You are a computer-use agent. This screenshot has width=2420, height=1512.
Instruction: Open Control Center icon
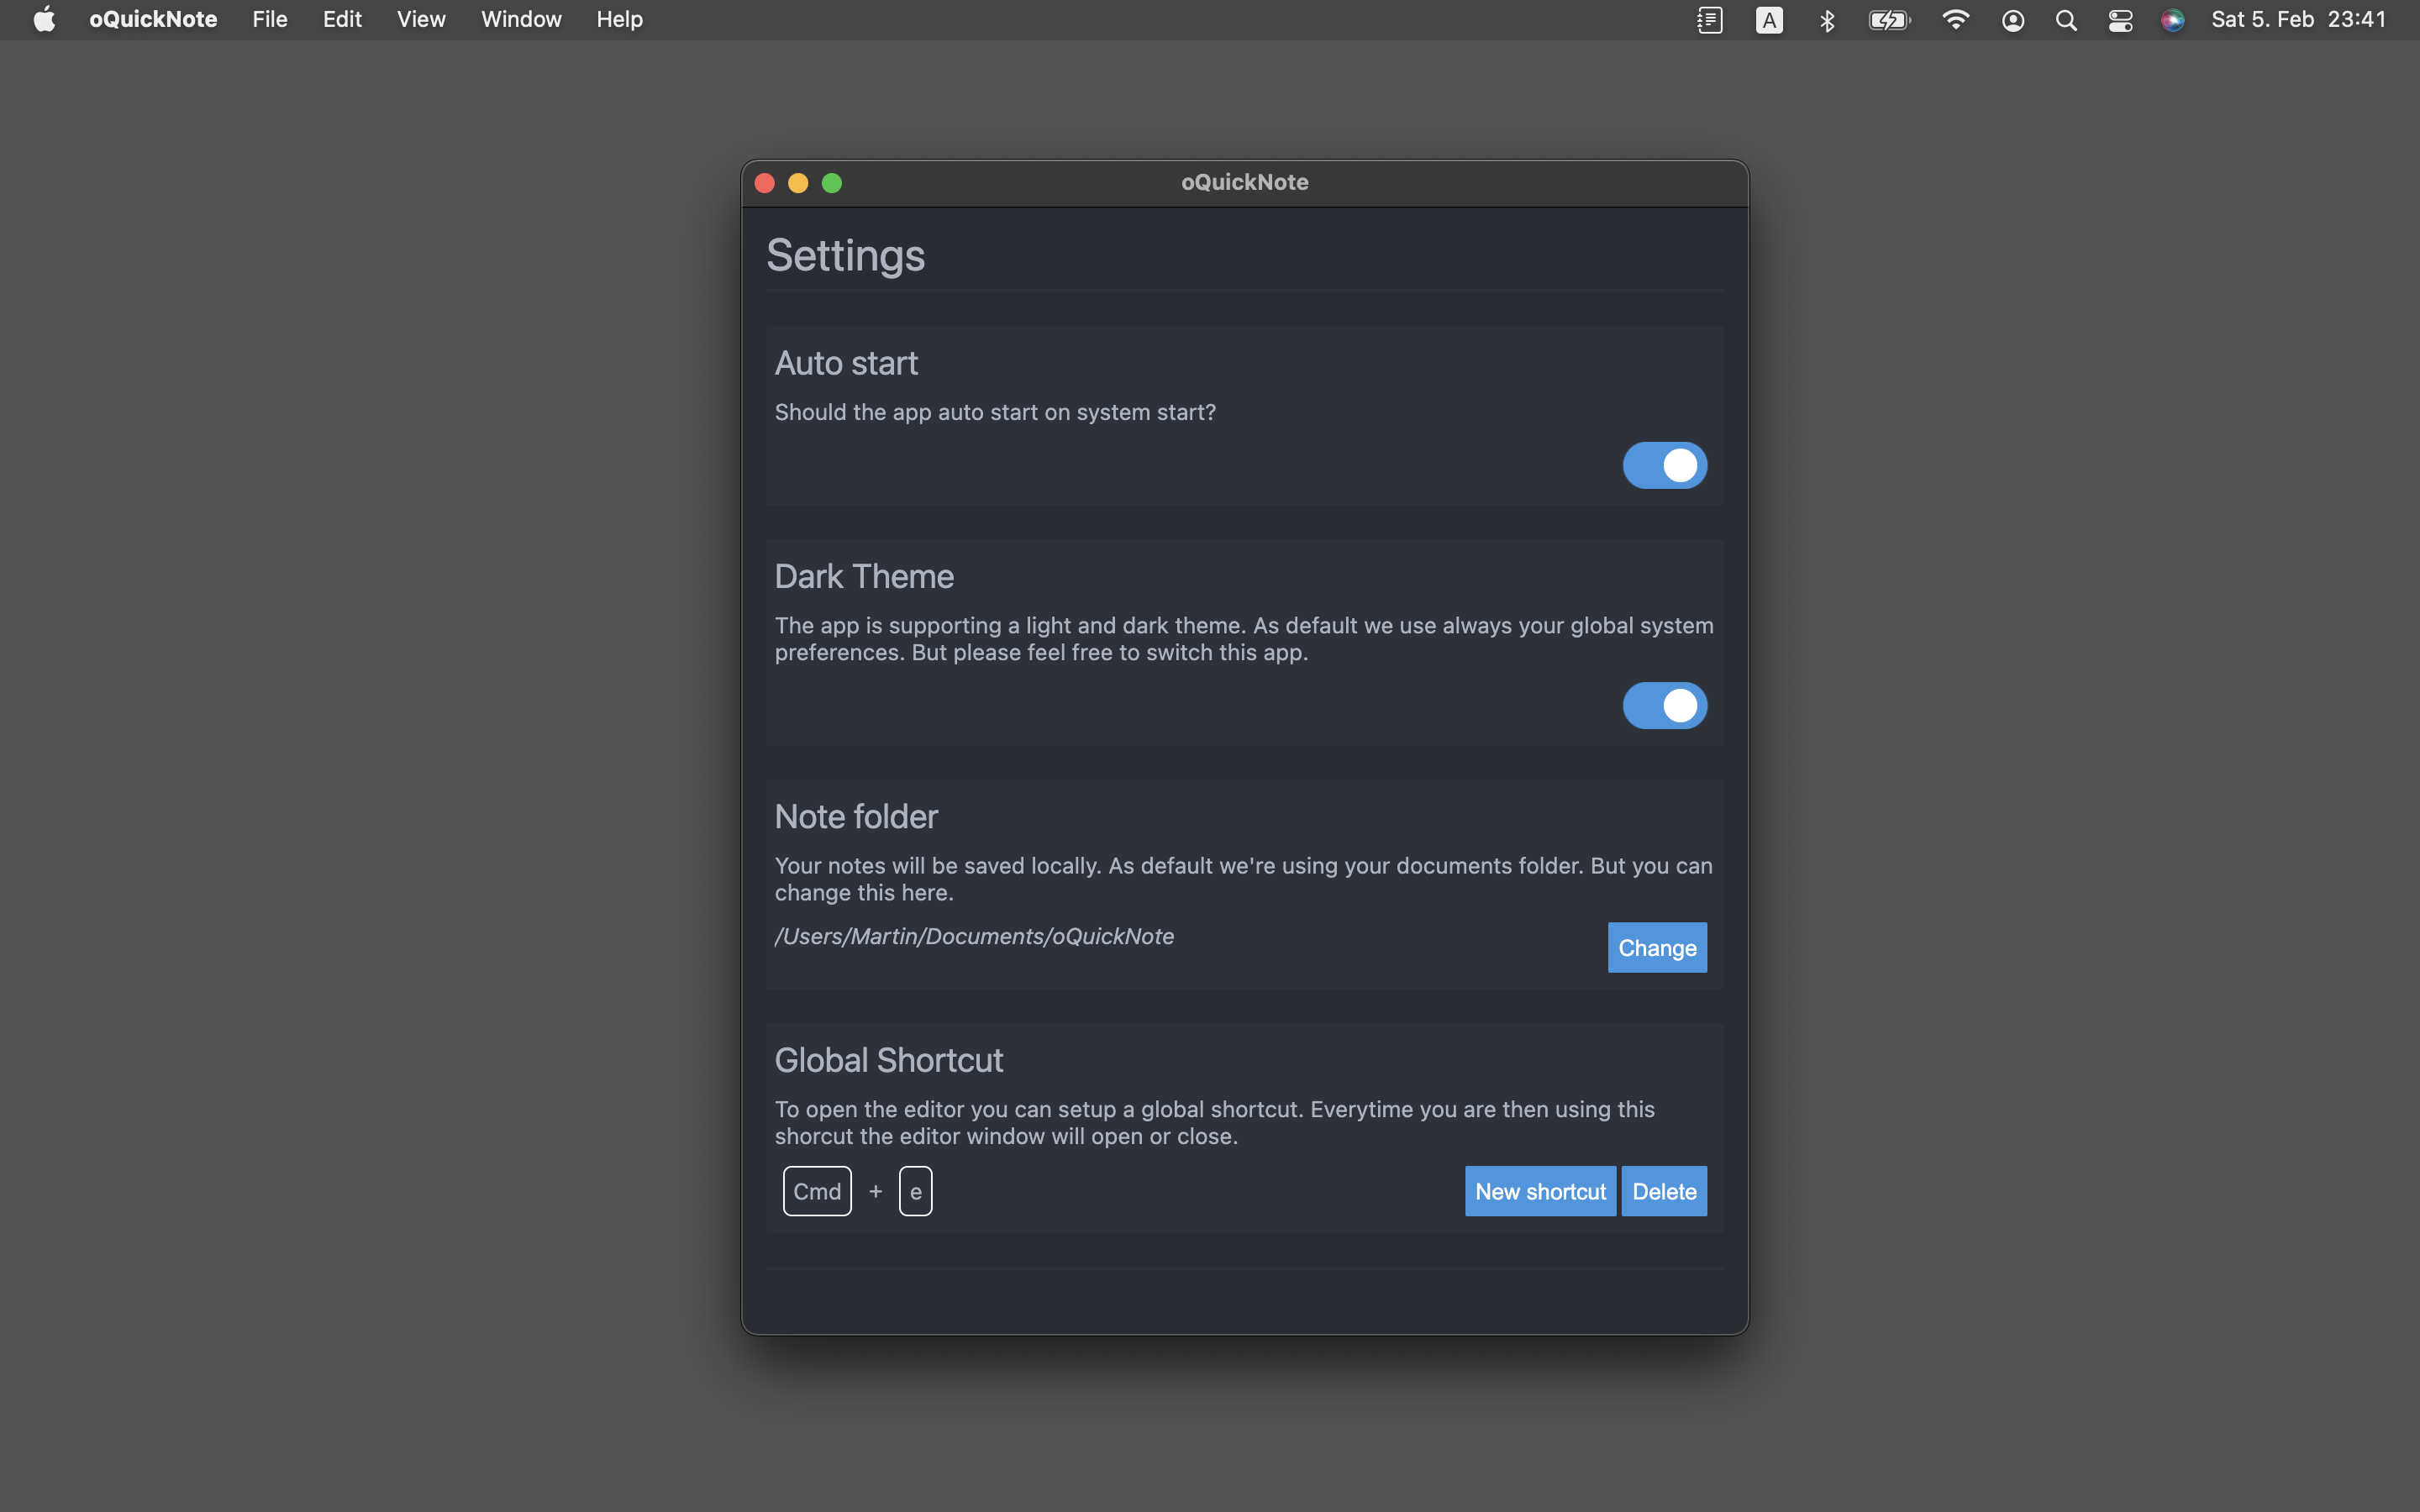[2120, 20]
